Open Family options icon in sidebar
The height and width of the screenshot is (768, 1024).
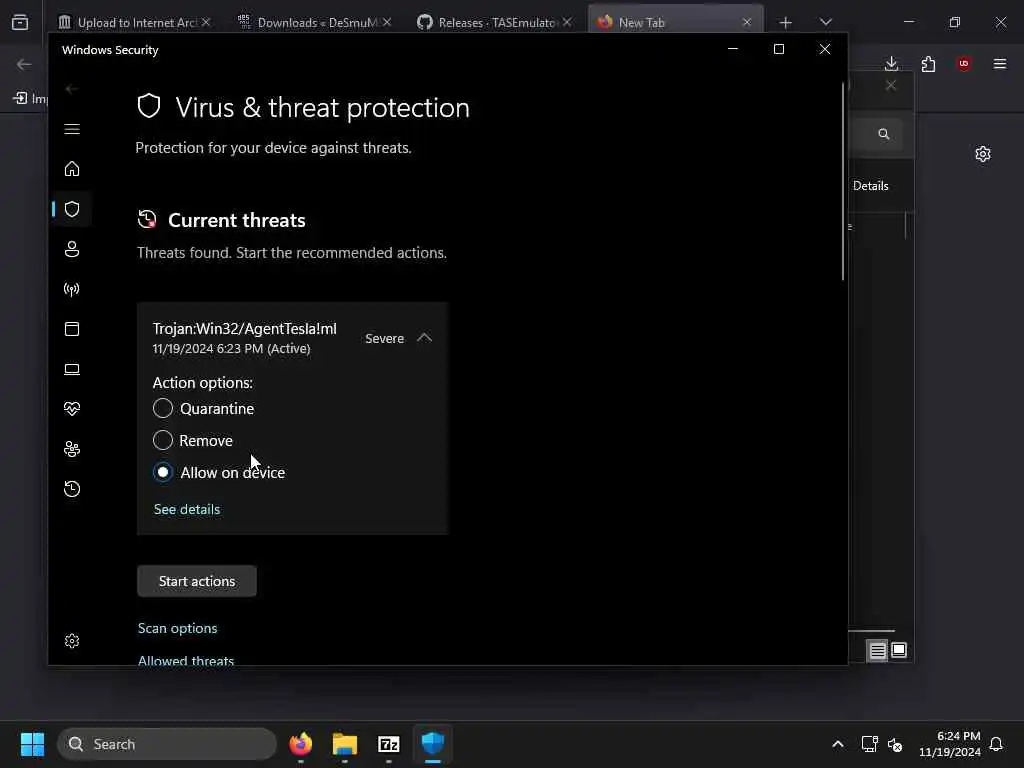point(72,449)
